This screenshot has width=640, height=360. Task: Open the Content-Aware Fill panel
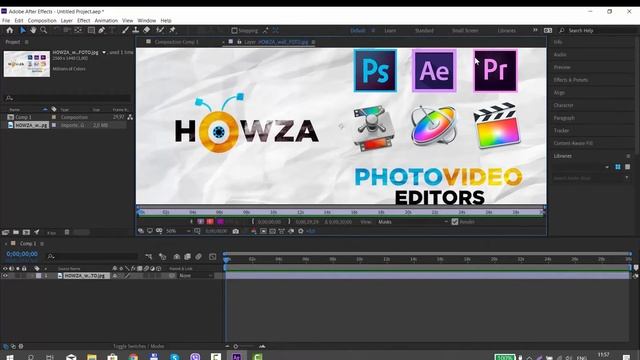coord(573,143)
